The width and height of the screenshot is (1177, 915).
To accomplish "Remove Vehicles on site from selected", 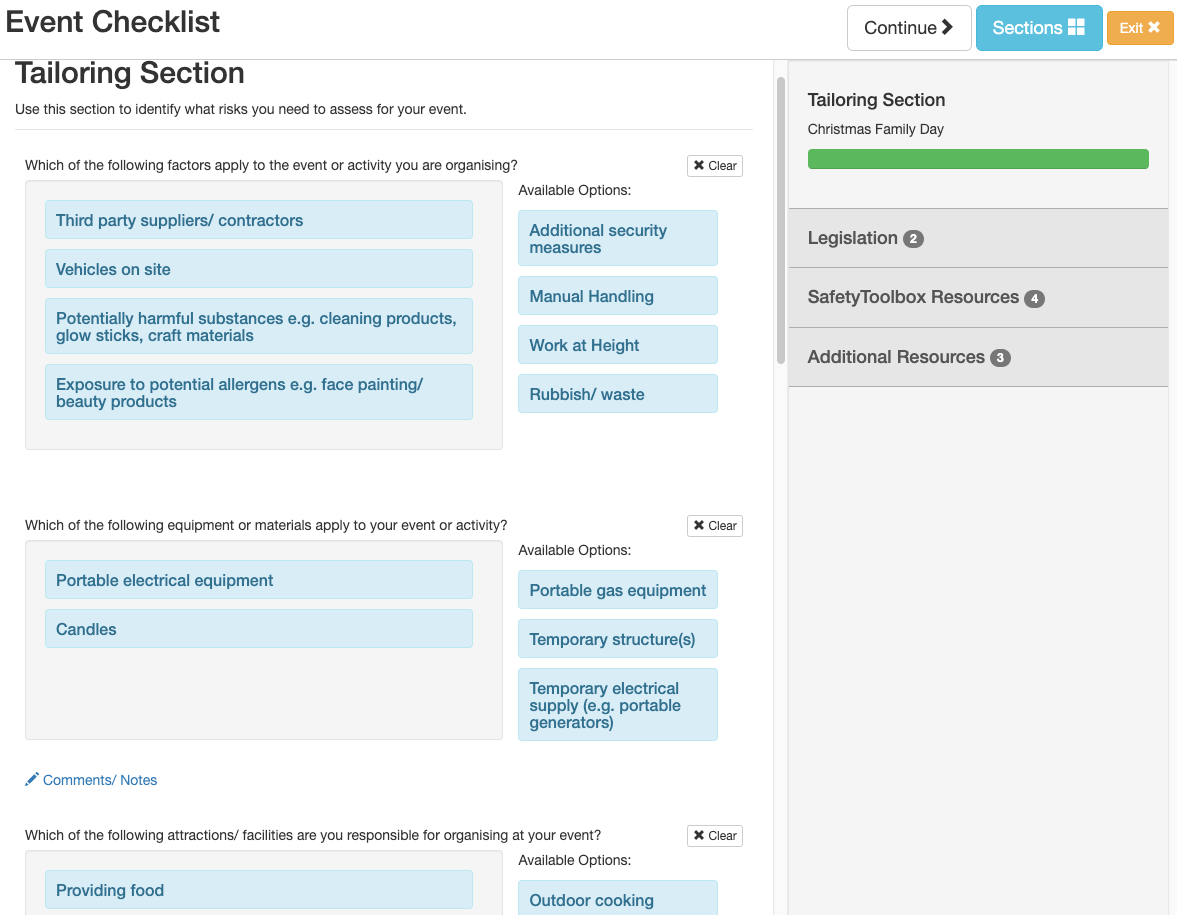I will (258, 269).
